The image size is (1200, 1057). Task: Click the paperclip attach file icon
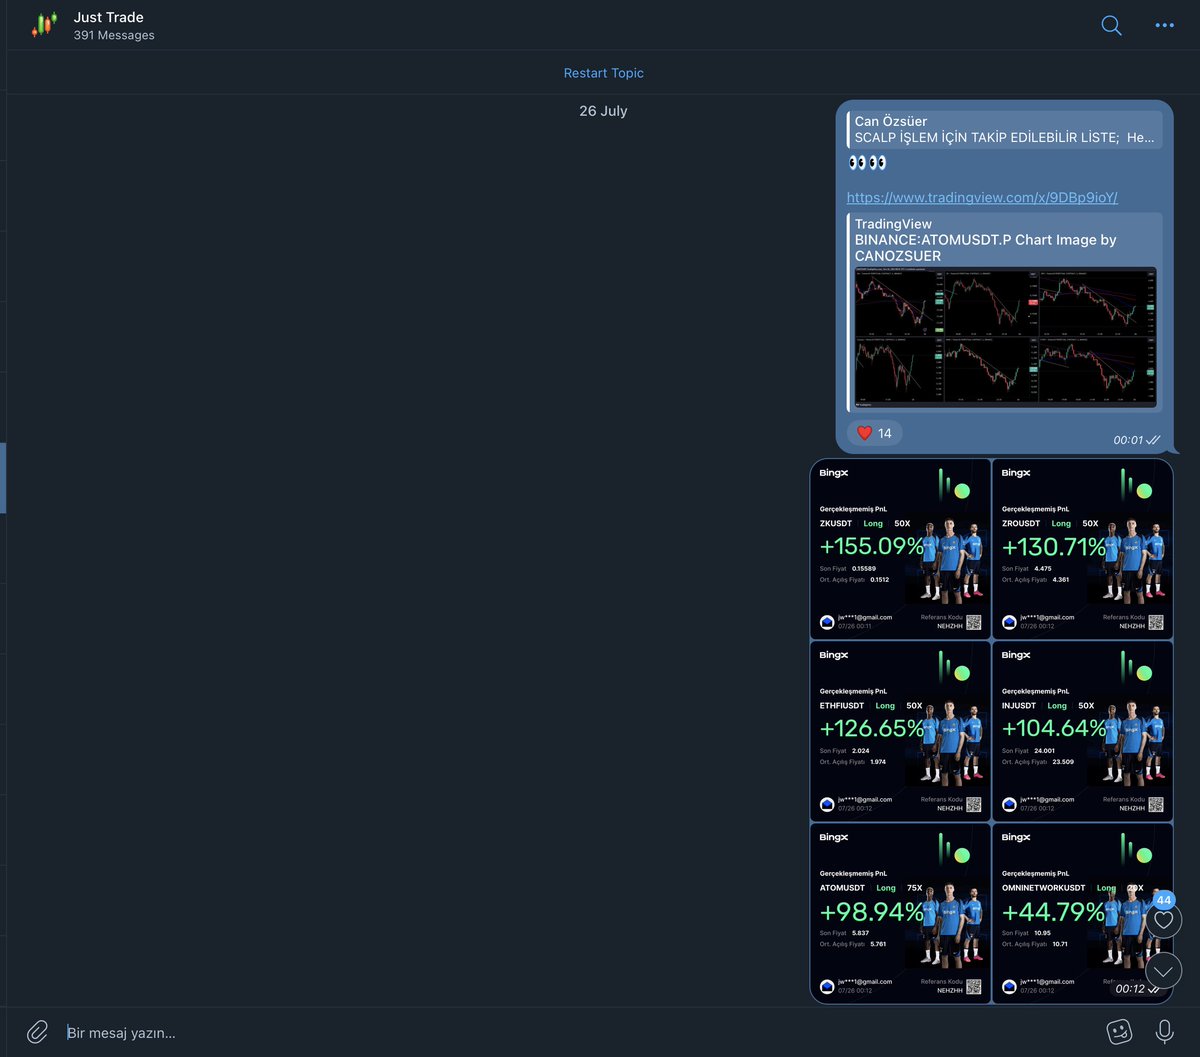pos(37,1031)
